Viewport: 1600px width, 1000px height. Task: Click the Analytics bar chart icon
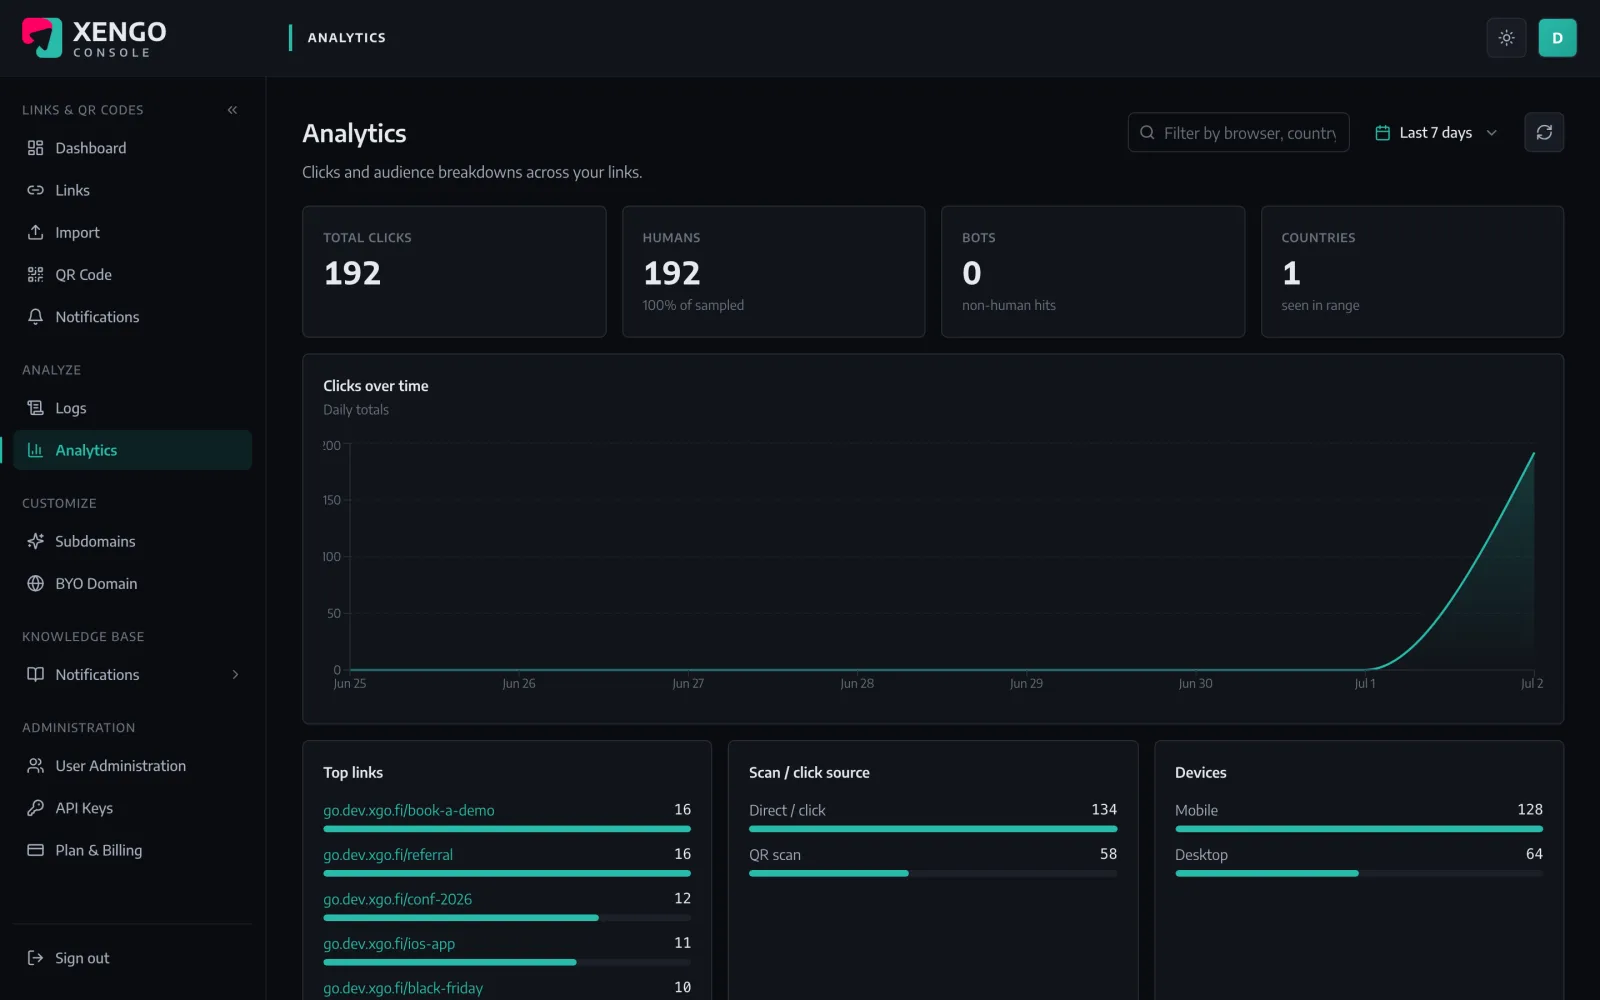pos(35,450)
